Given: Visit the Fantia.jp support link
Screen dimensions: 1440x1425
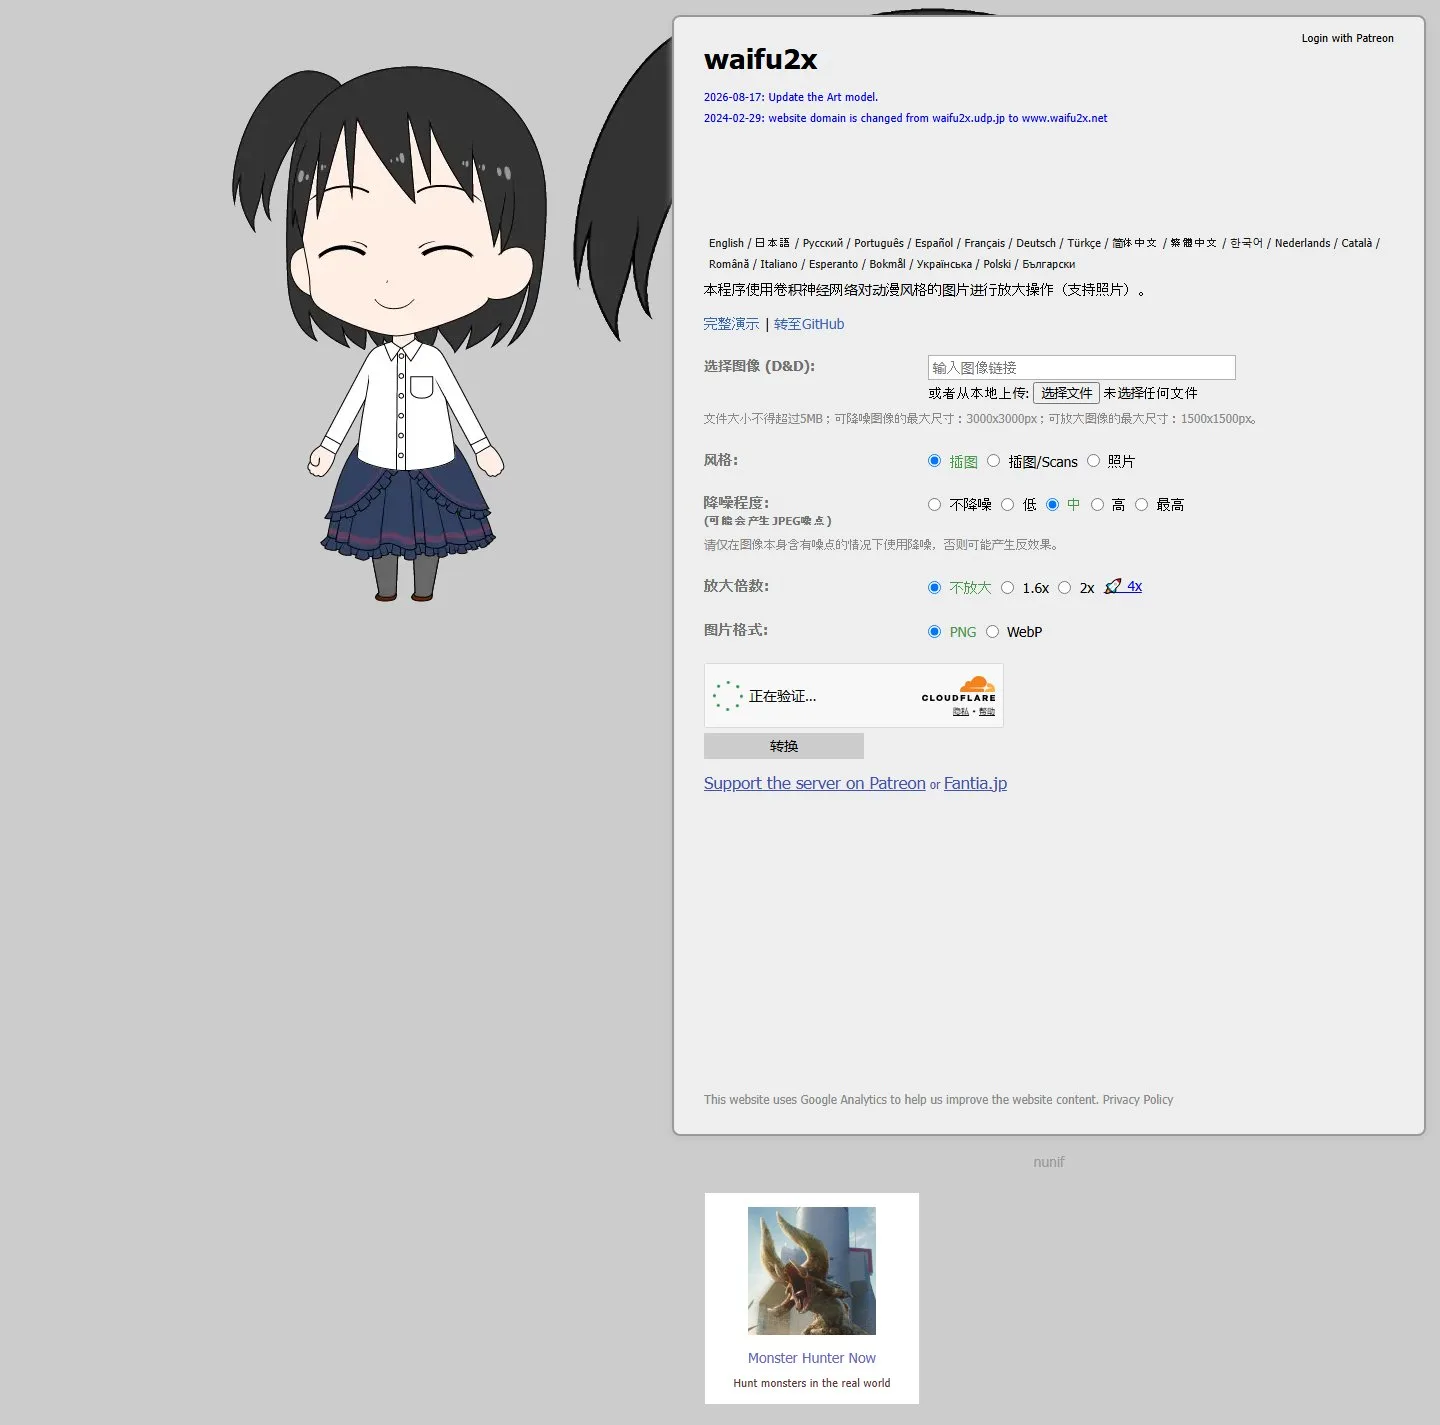Looking at the screenshot, I should click(x=975, y=783).
